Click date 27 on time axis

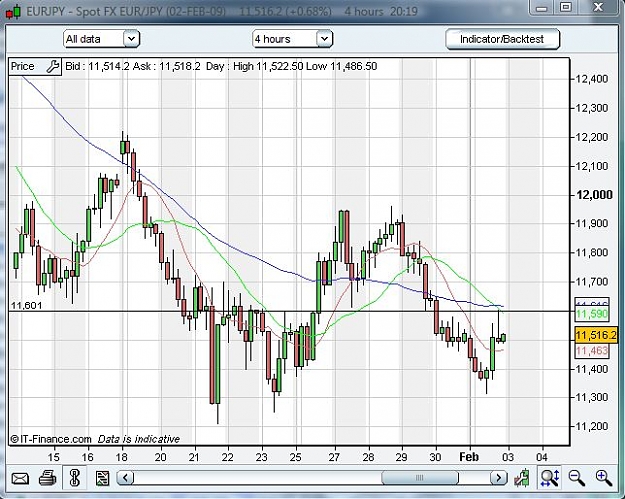pyautogui.click(x=334, y=457)
